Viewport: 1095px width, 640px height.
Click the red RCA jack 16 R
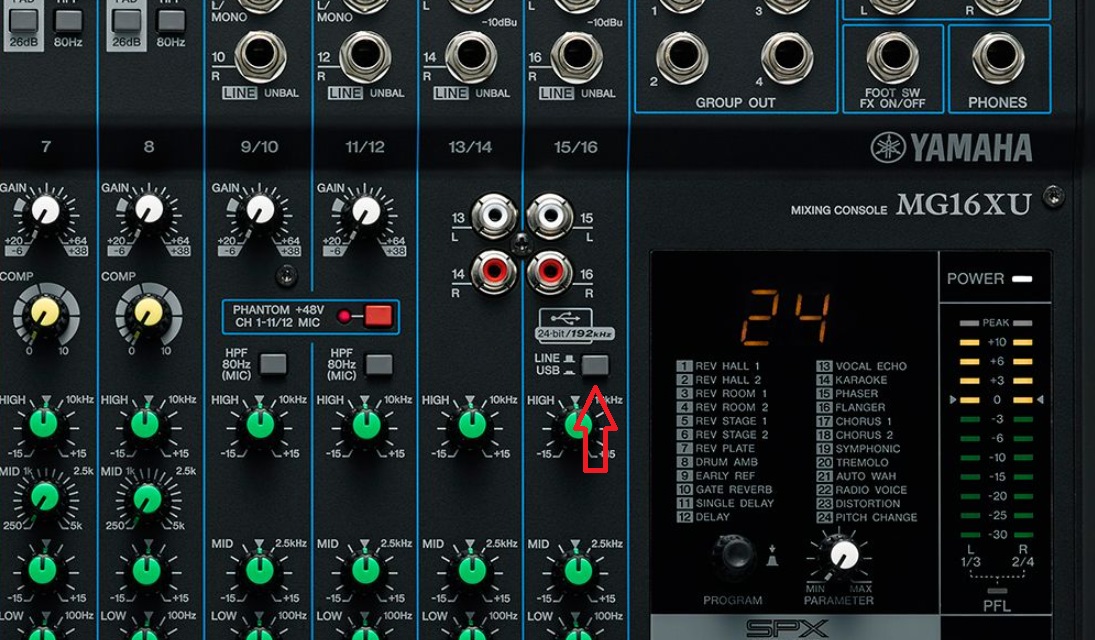coord(550,271)
